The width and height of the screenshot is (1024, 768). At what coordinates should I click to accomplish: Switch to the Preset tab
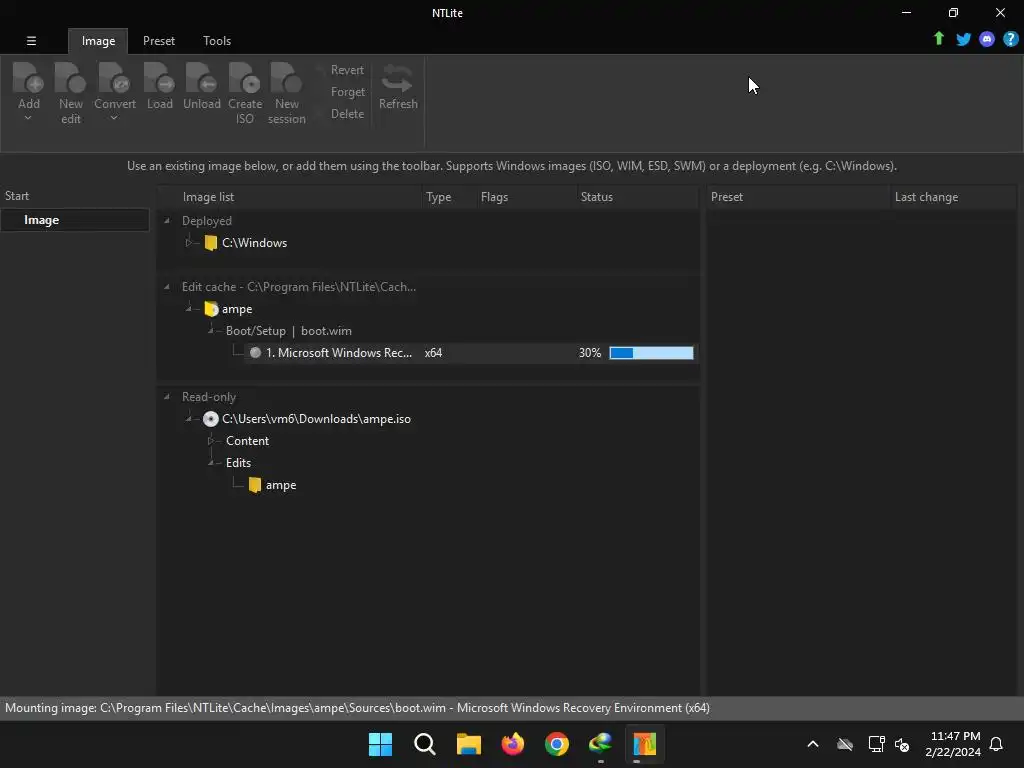(x=159, y=41)
